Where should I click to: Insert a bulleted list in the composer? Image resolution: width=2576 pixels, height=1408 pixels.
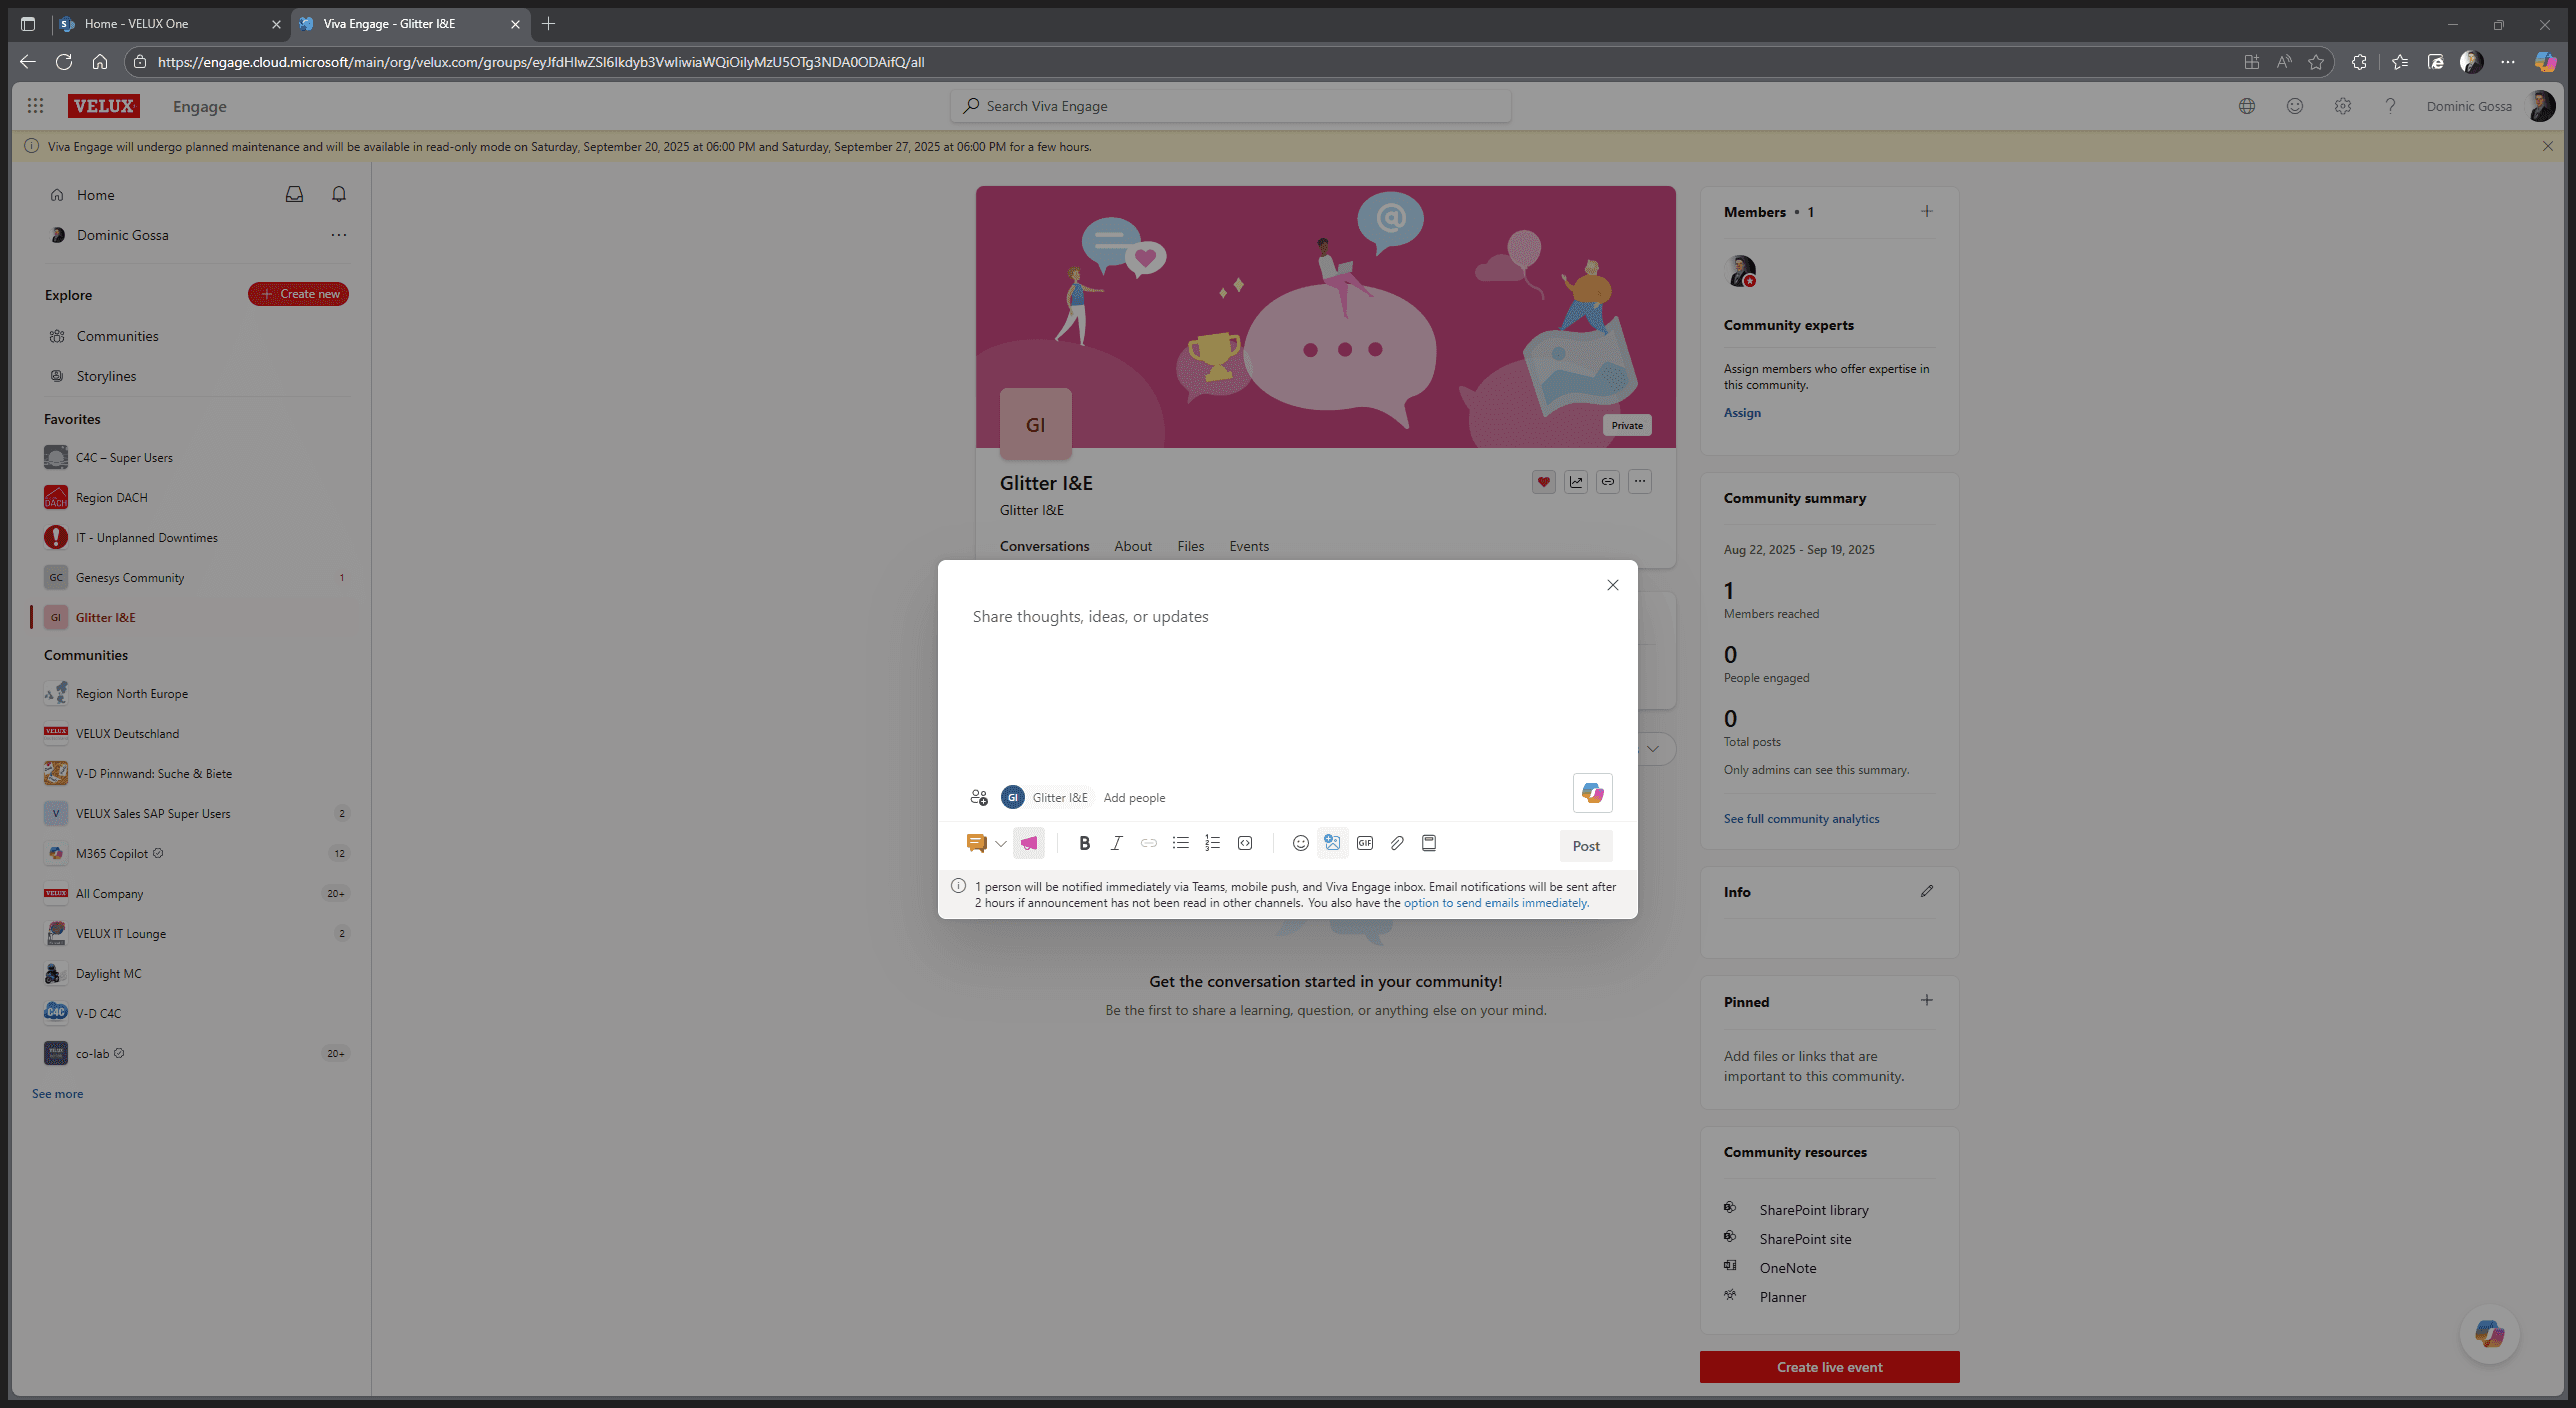(1180, 843)
